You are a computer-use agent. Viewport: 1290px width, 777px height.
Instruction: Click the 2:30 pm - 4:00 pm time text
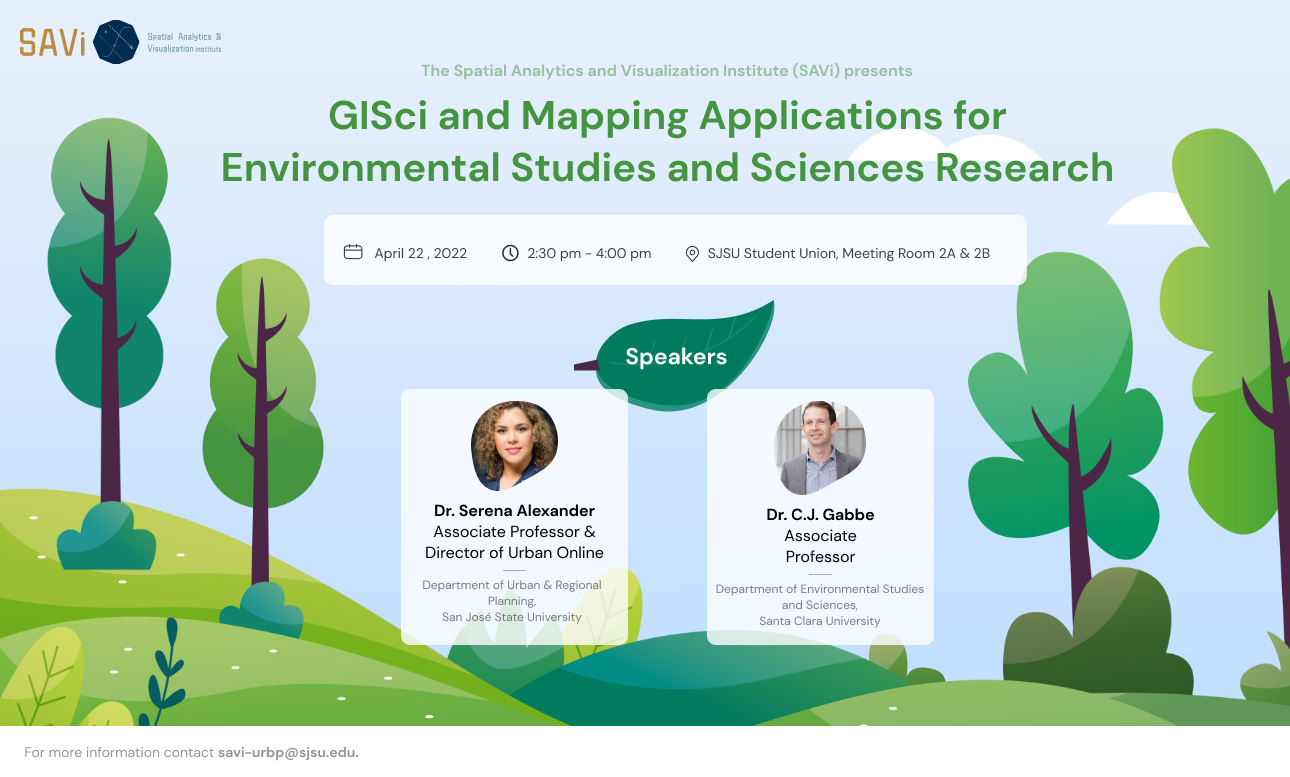click(x=589, y=253)
